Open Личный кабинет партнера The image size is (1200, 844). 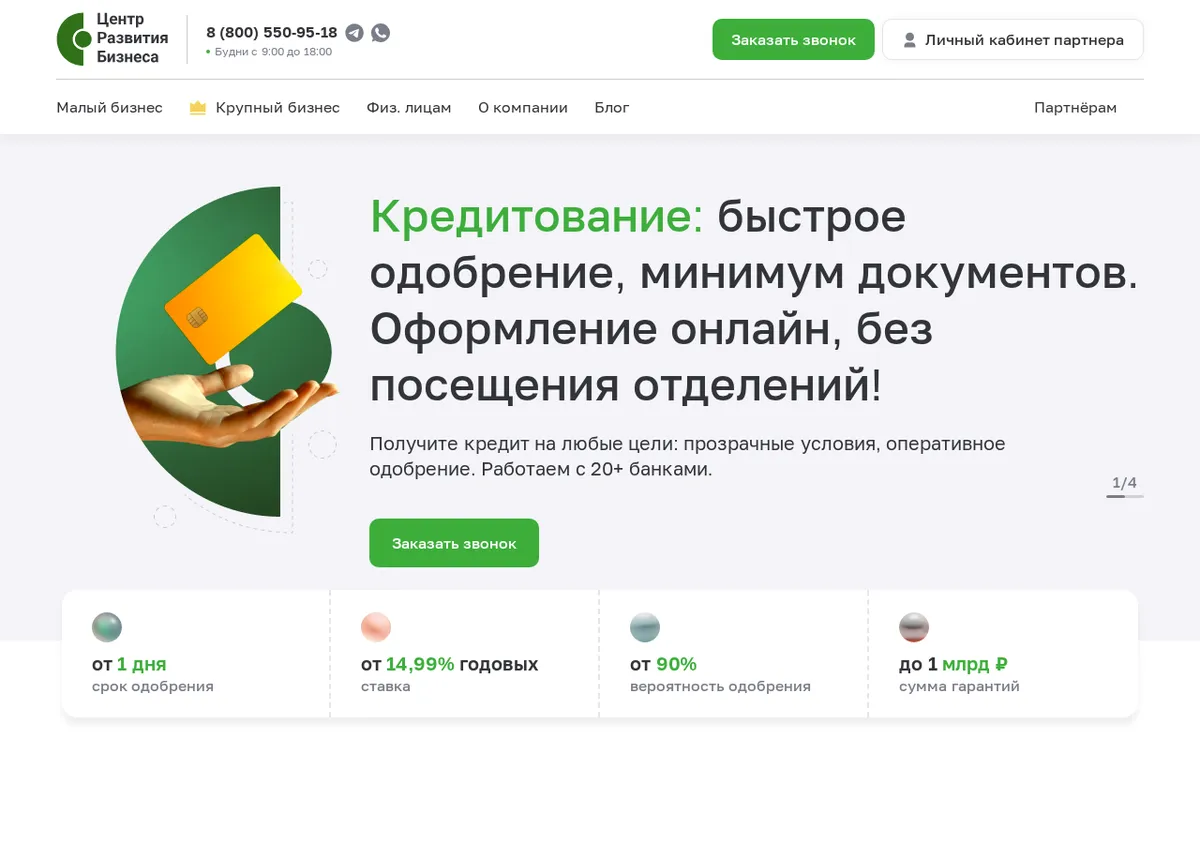[1013, 40]
